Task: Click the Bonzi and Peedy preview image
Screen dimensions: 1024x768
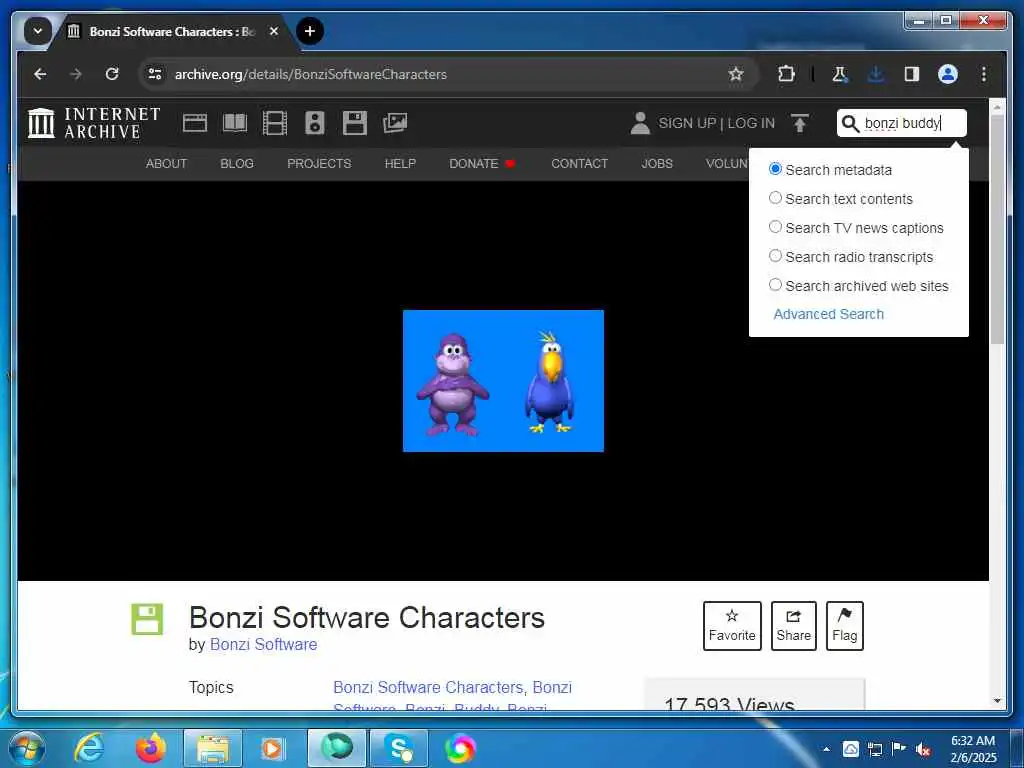Action: click(x=503, y=381)
